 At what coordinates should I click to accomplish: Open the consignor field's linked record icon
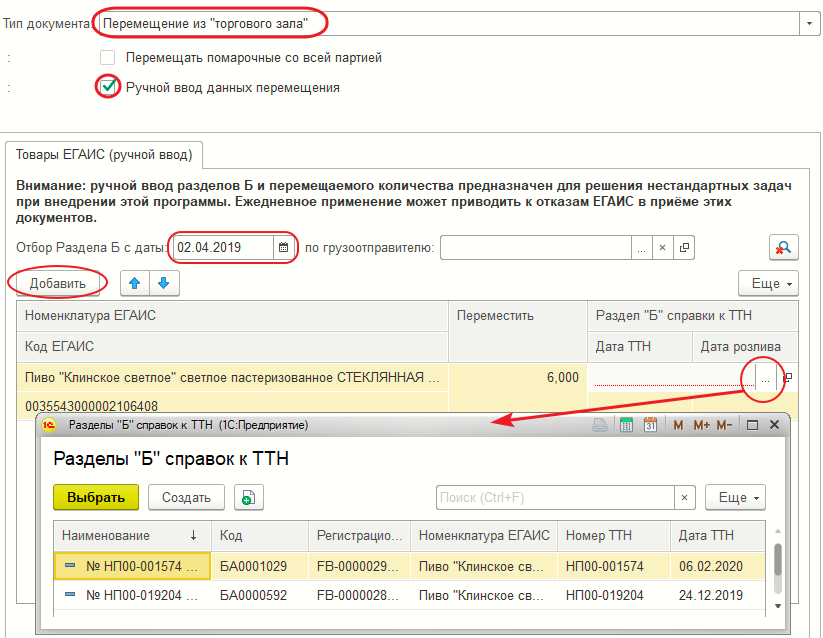tap(685, 247)
